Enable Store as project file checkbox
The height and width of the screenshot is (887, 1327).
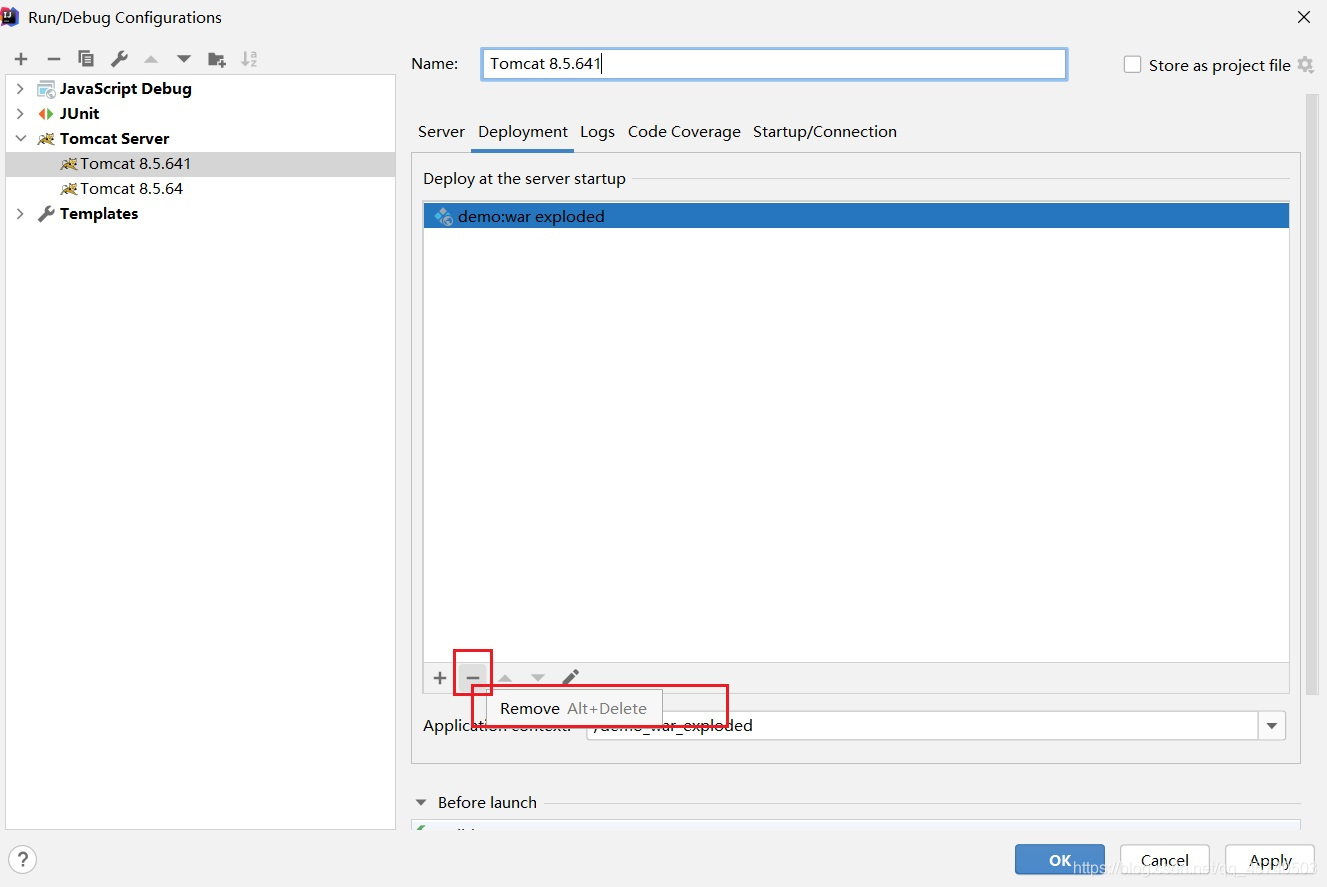pos(1132,65)
